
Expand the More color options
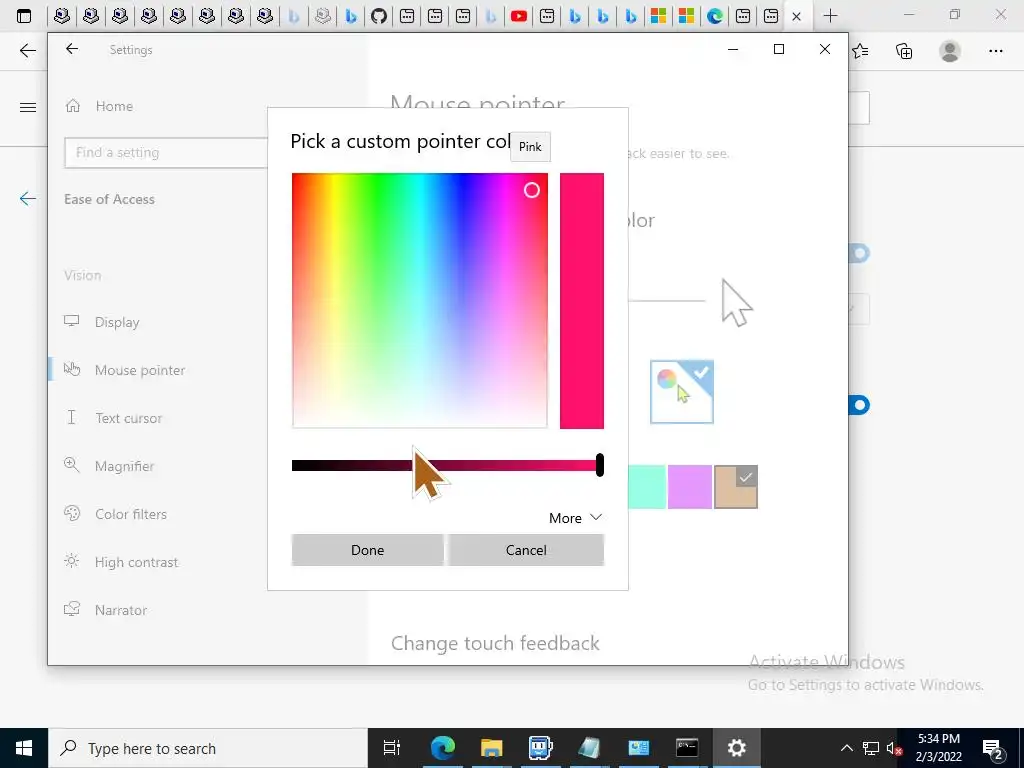pyautogui.click(x=575, y=518)
